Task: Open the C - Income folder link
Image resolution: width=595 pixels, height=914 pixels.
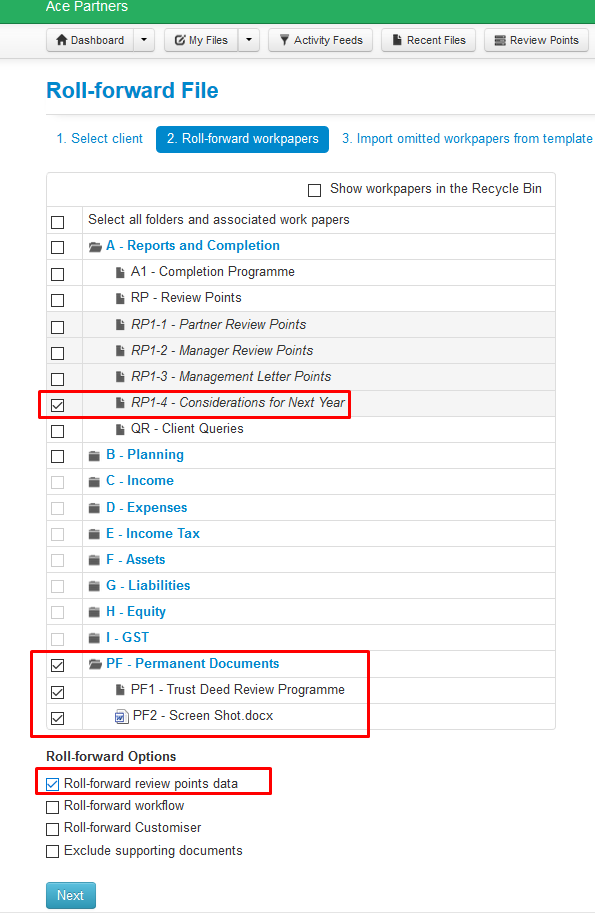Action: tap(140, 481)
